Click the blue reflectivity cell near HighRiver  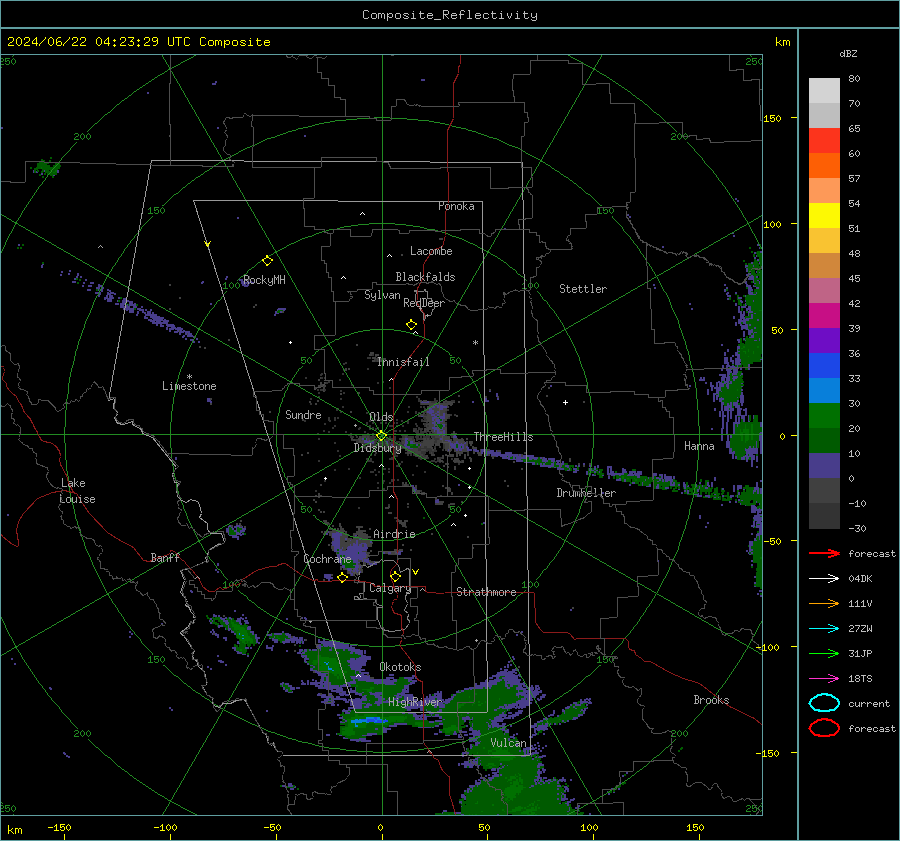(370, 720)
